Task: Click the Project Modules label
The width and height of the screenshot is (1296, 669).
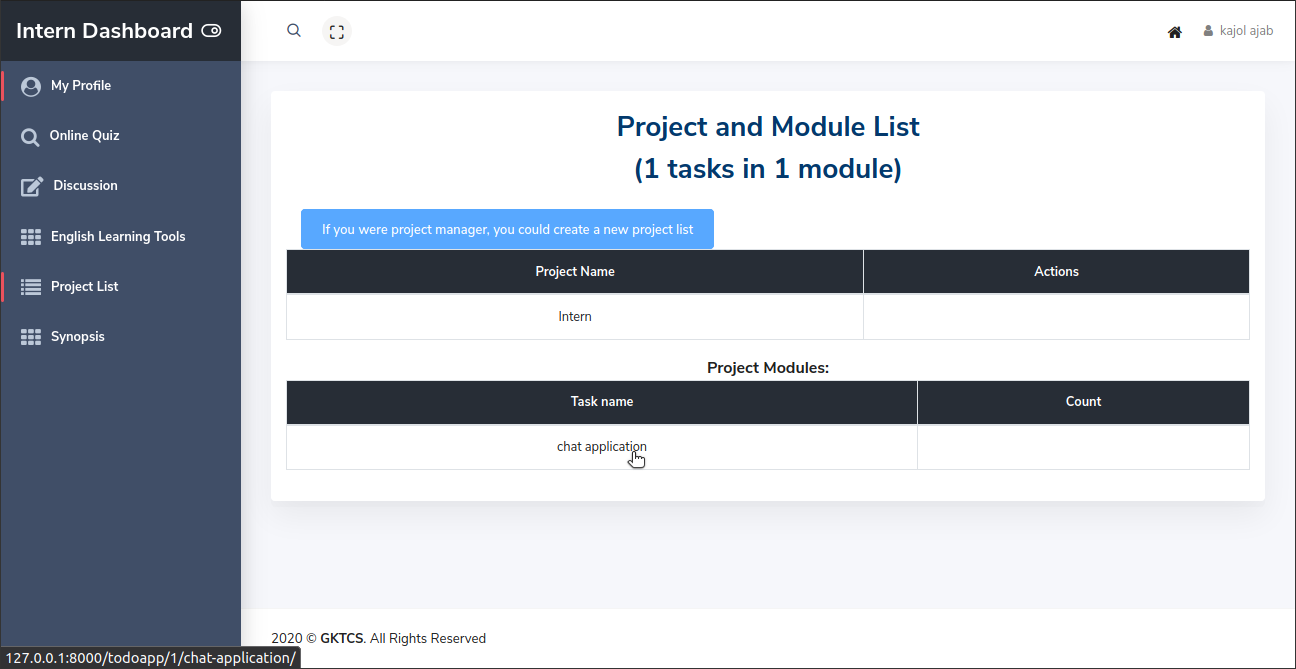Action: coord(768,368)
